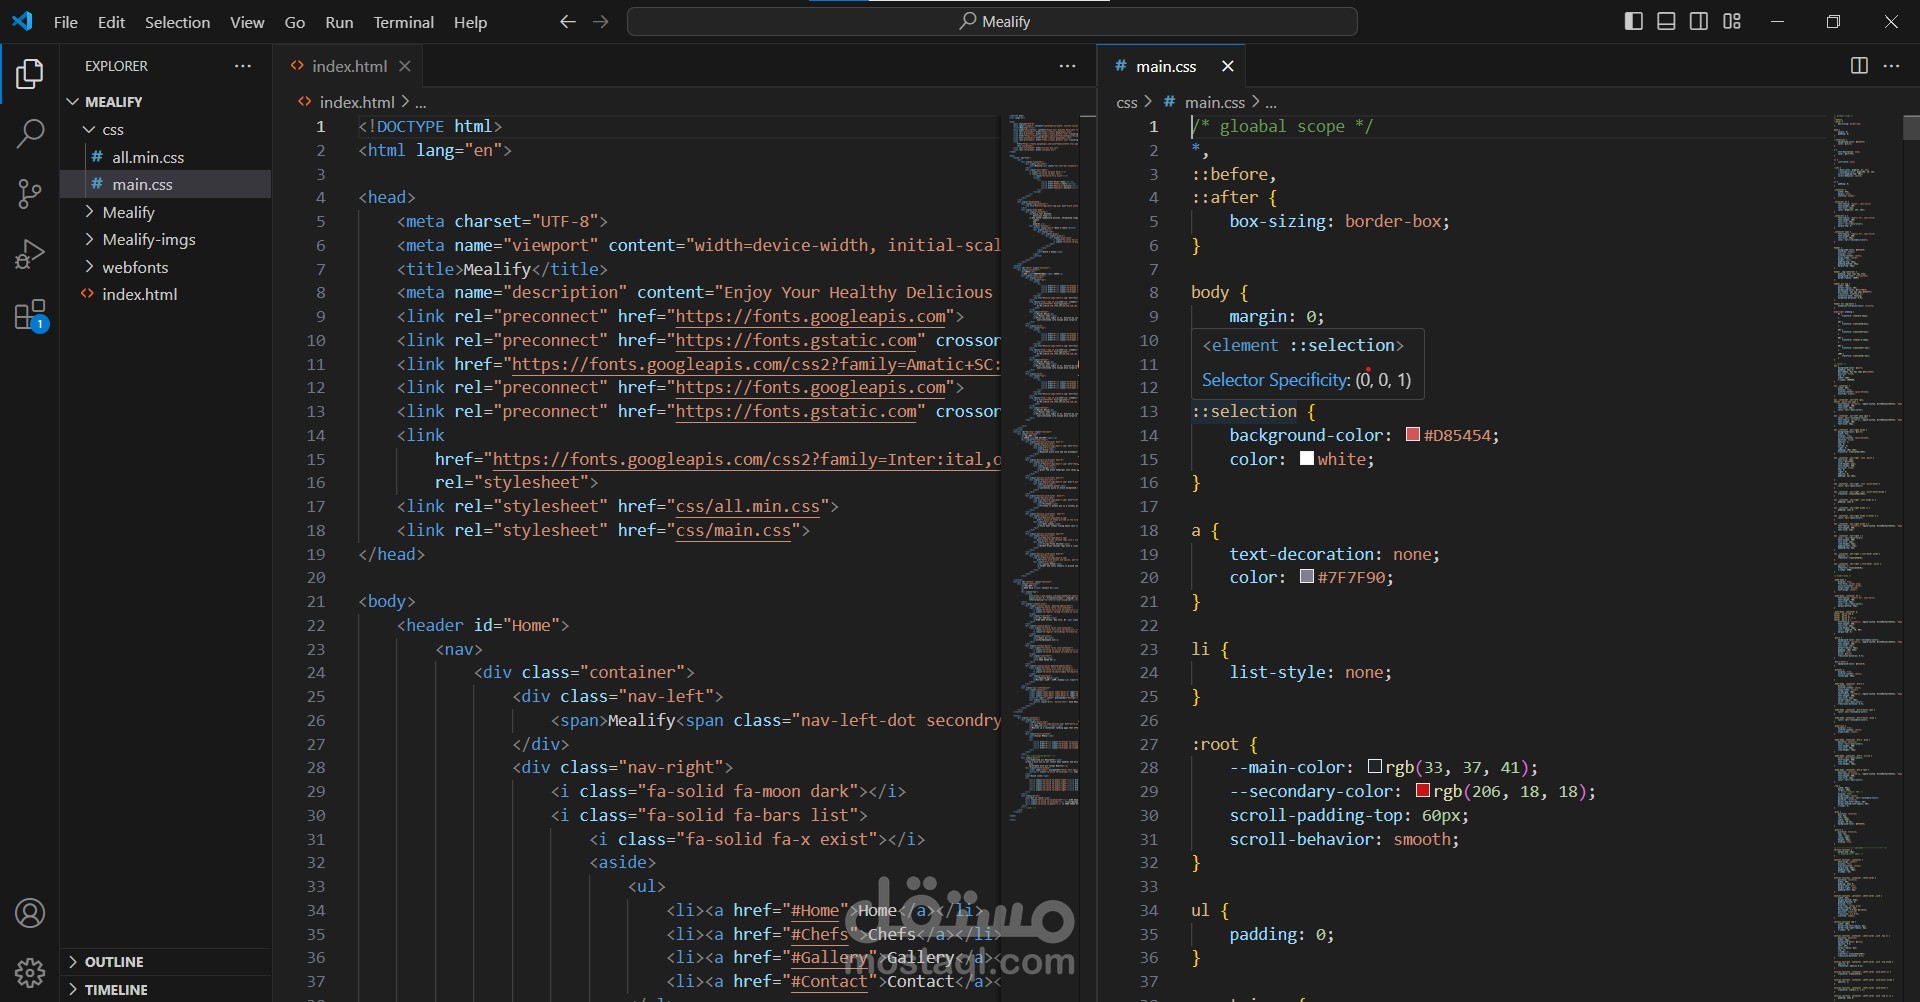This screenshot has width=1920, height=1002.
Task: Open the Search view in activity bar
Action: tap(30, 134)
